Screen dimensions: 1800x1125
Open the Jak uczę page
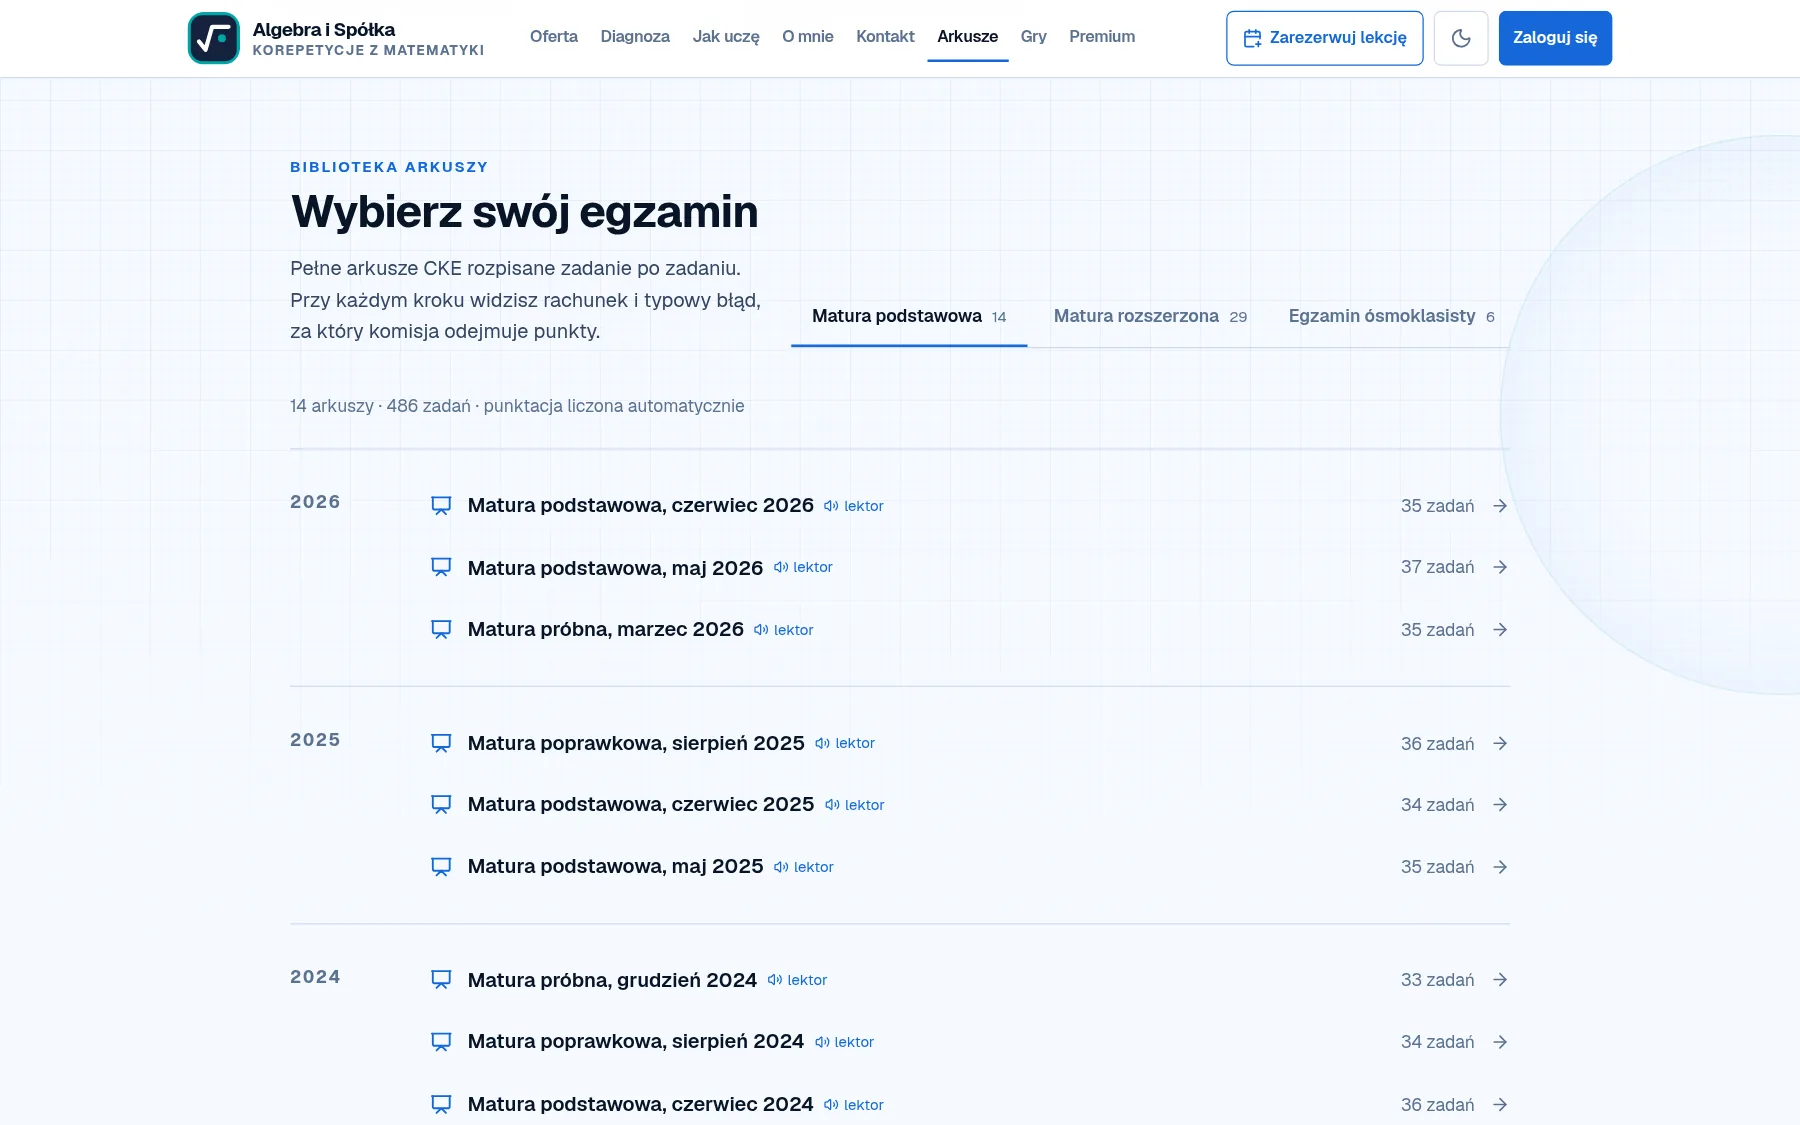coord(726,37)
